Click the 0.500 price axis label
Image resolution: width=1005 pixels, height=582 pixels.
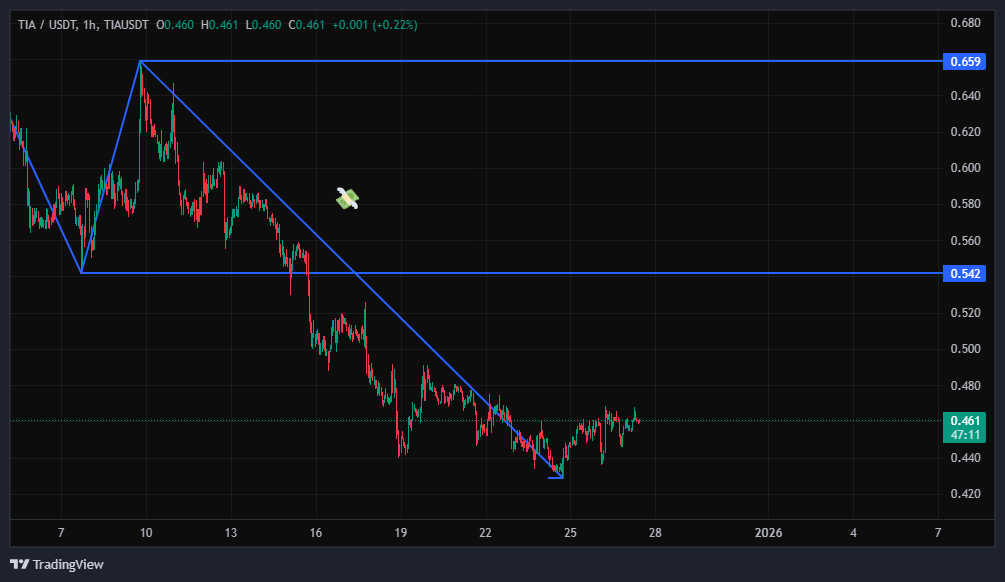click(965, 349)
